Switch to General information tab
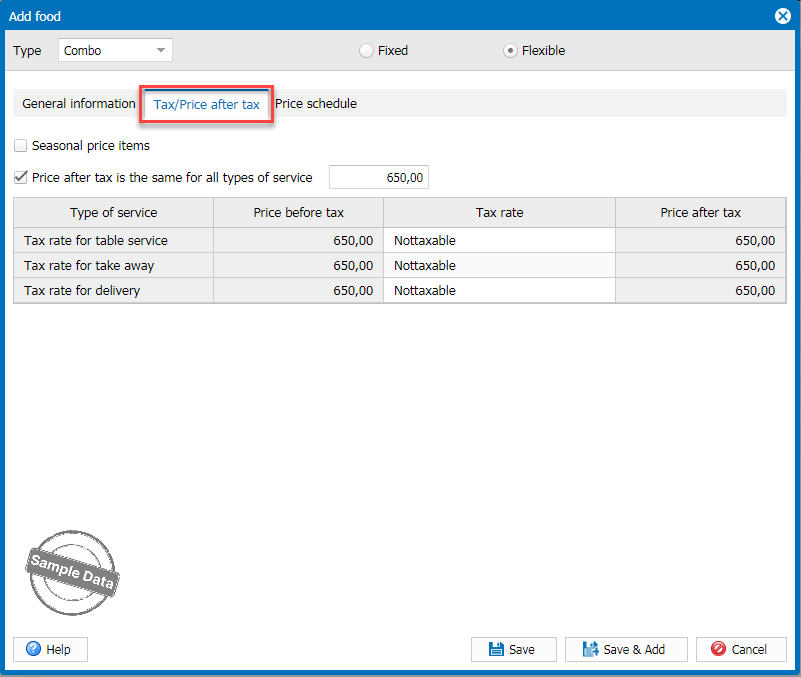 pyautogui.click(x=79, y=104)
